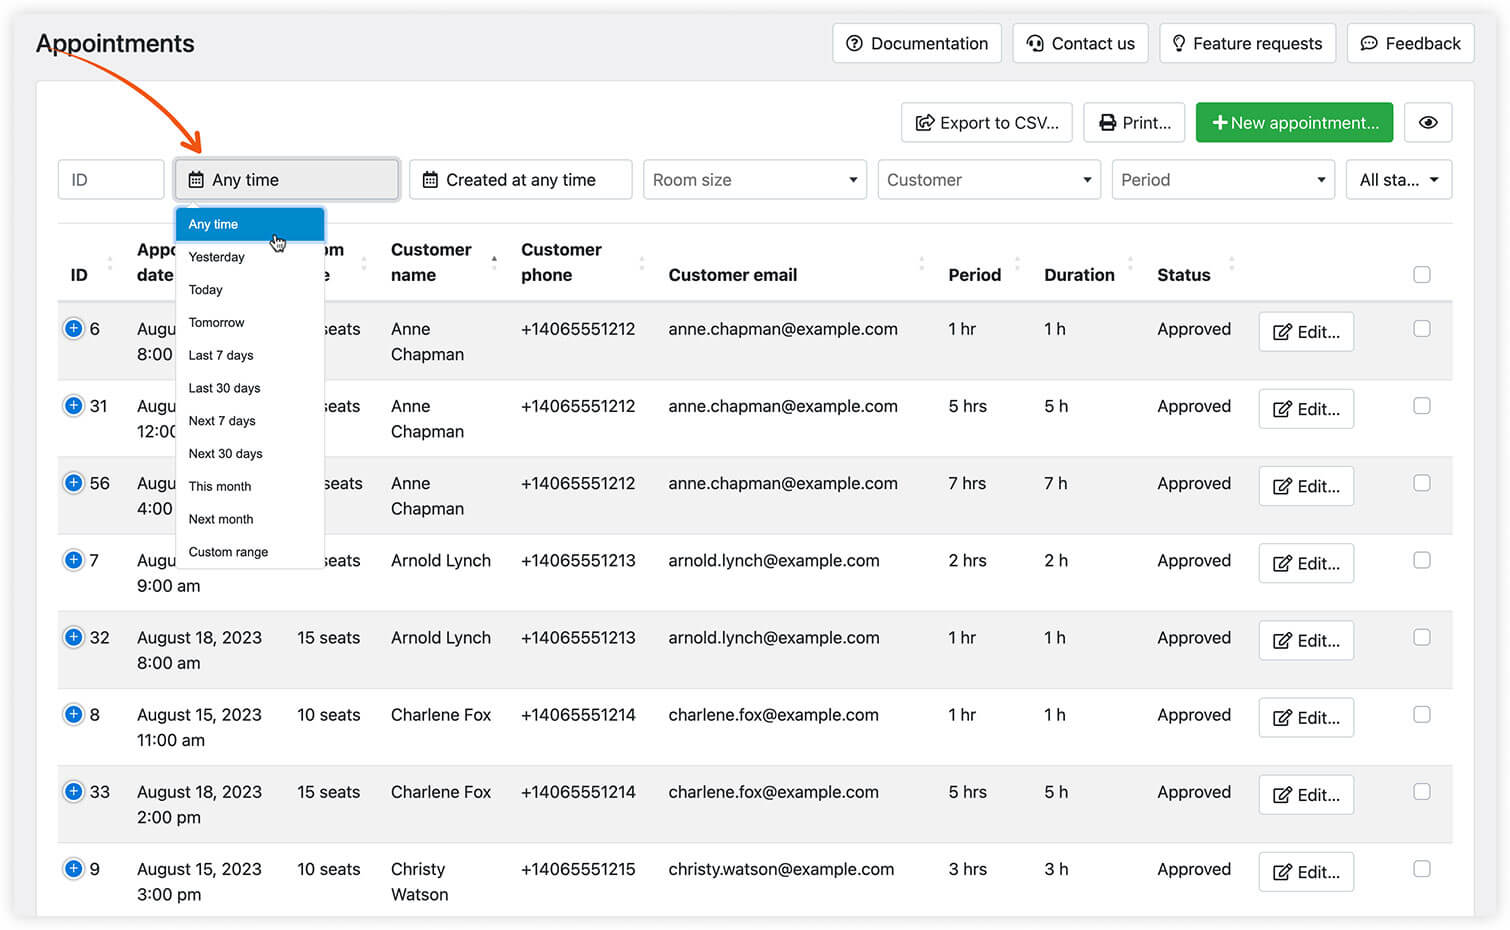Edit Anne Chapman's 1 hr appointment
The width and height of the screenshot is (1510, 930).
[1306, 332]
